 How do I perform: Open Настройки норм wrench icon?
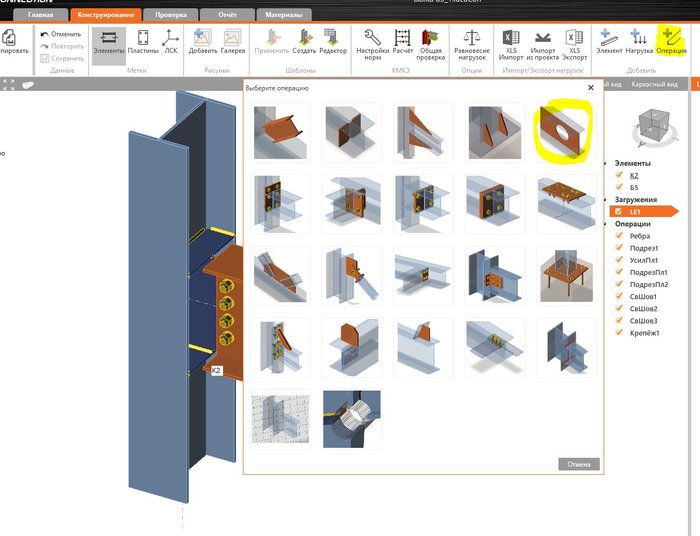pyautogui.click(x=372, y=45)
